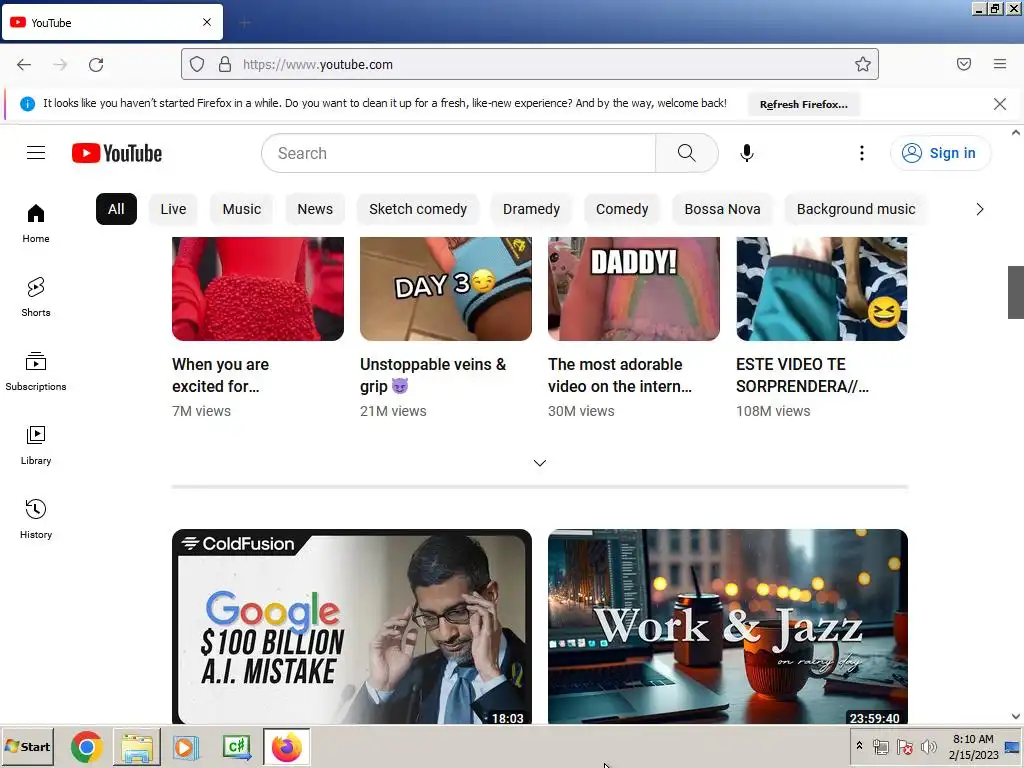The height and width of the screenshot is (768, 1024).
Task: Open Library in the sidebar
Action: pos(36,445)
